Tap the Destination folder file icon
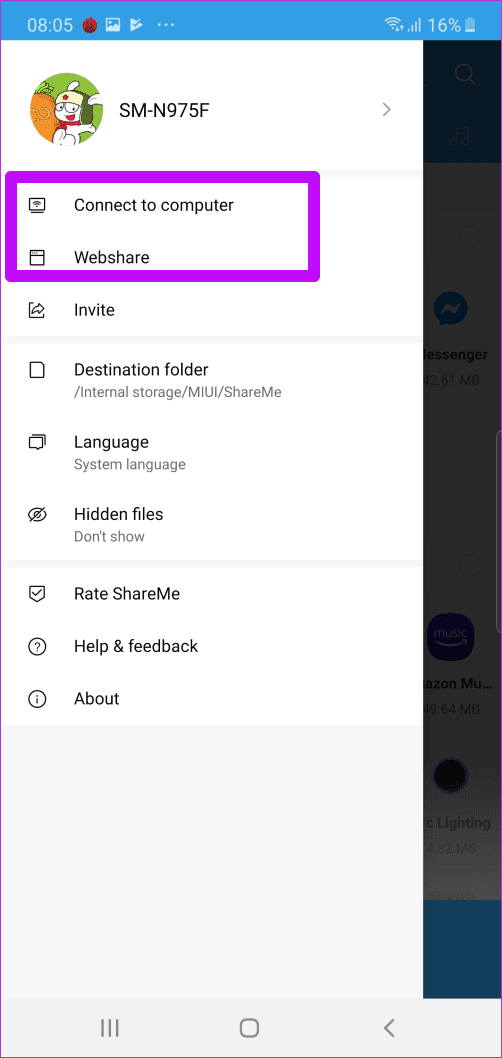 [x=37, y=370]
